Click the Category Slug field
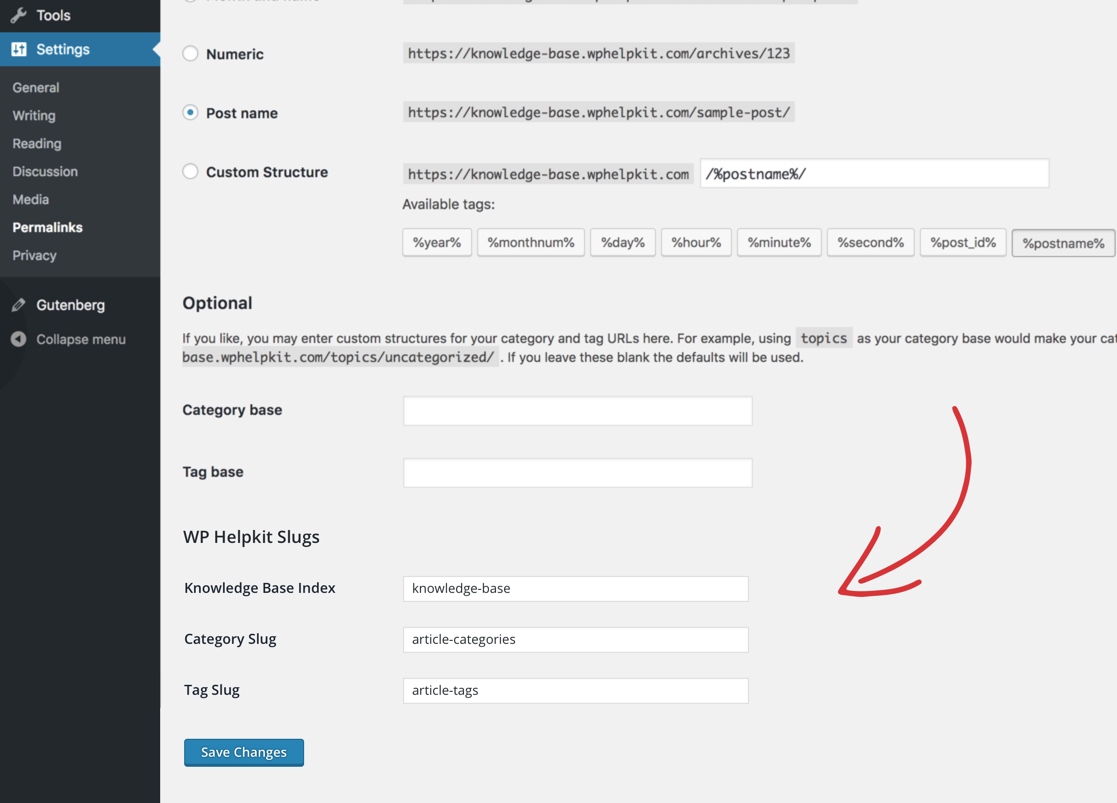Viewport: 1117px width, 803px height. (576, 640)
